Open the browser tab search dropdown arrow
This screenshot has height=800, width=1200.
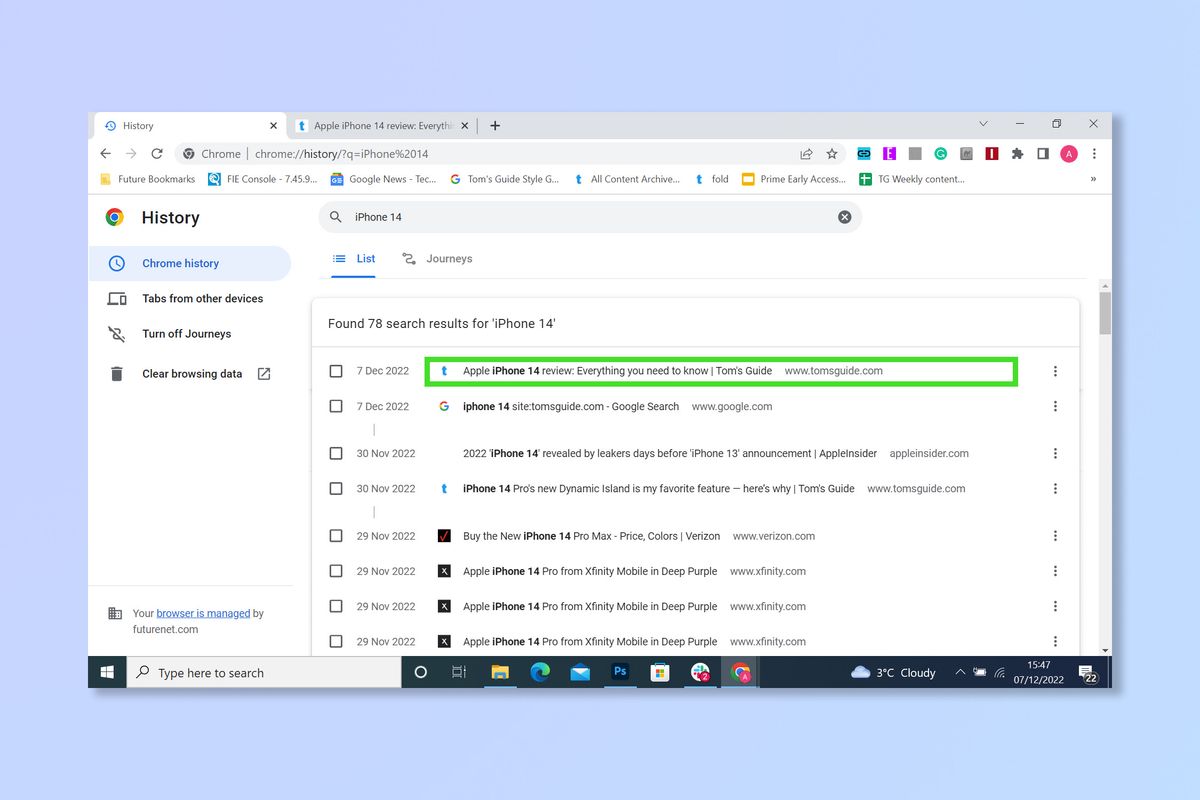point(983,123)
